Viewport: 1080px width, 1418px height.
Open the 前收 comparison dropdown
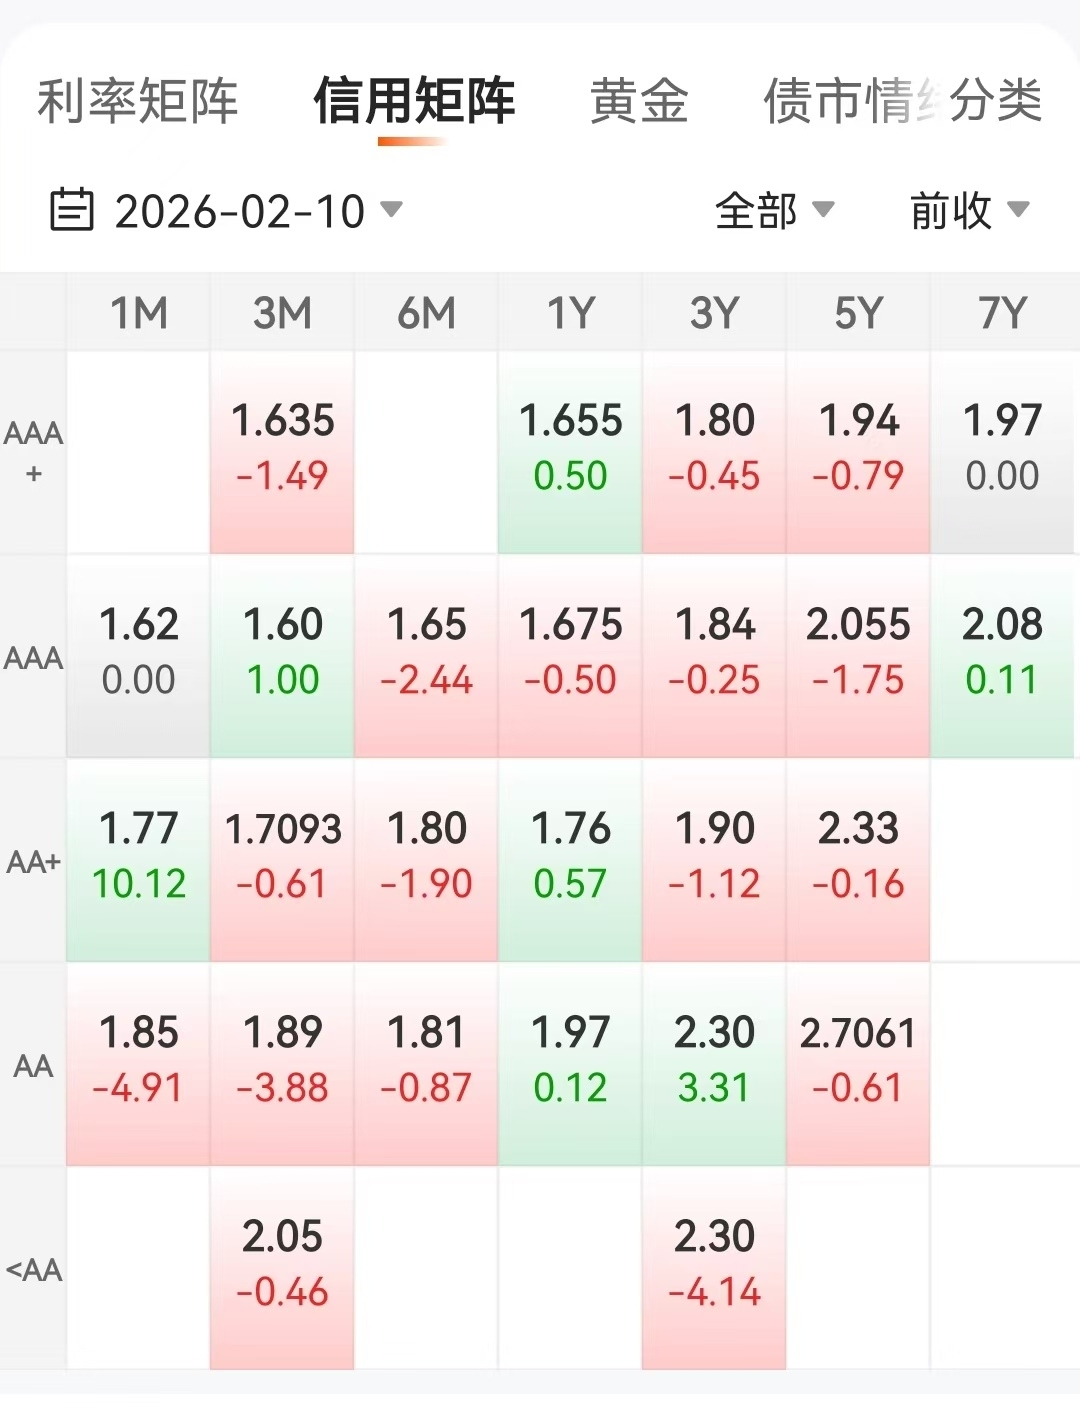pyautogui.click(x=968, y=210)
